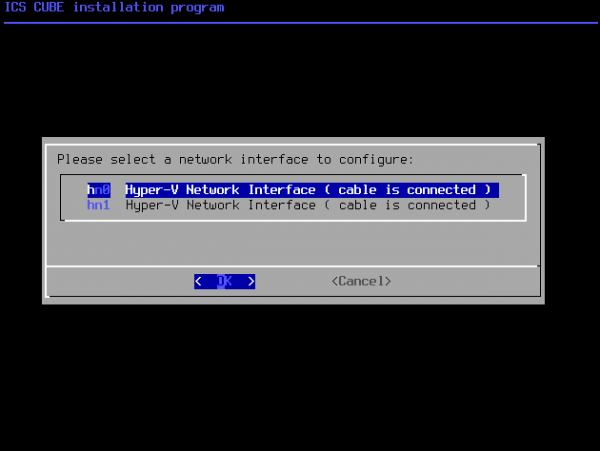Click "Hyper-V Network Interface" label in hn0 row
This screenshot has width=600, height=451.
tap(220, 190)
